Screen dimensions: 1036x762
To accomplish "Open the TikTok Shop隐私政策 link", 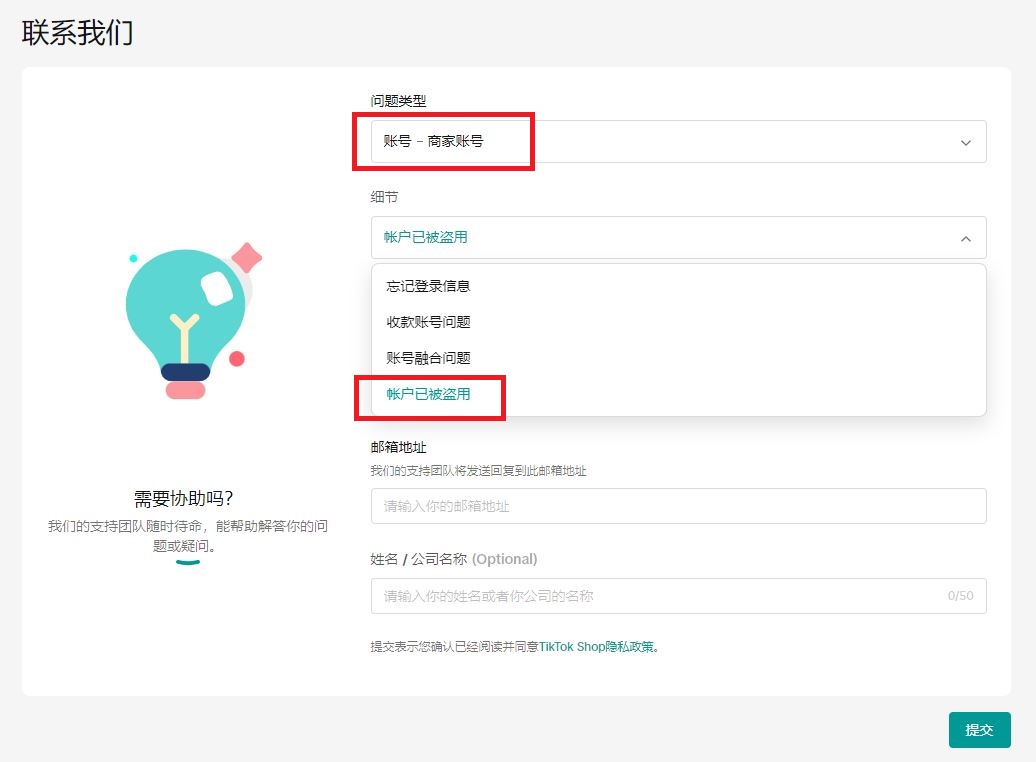I will [597, 647].
